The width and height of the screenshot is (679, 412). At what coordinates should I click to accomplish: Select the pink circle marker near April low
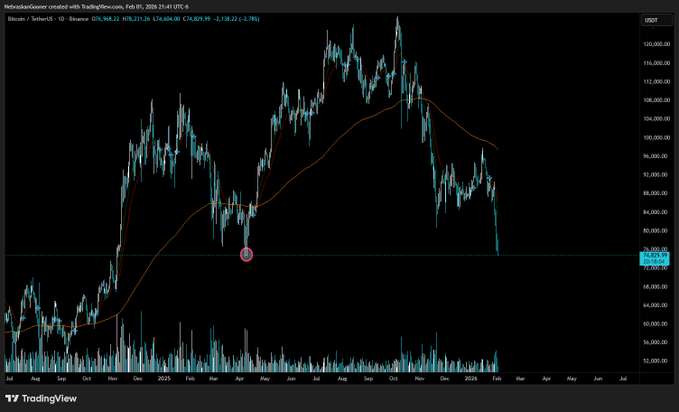[246, 254]
